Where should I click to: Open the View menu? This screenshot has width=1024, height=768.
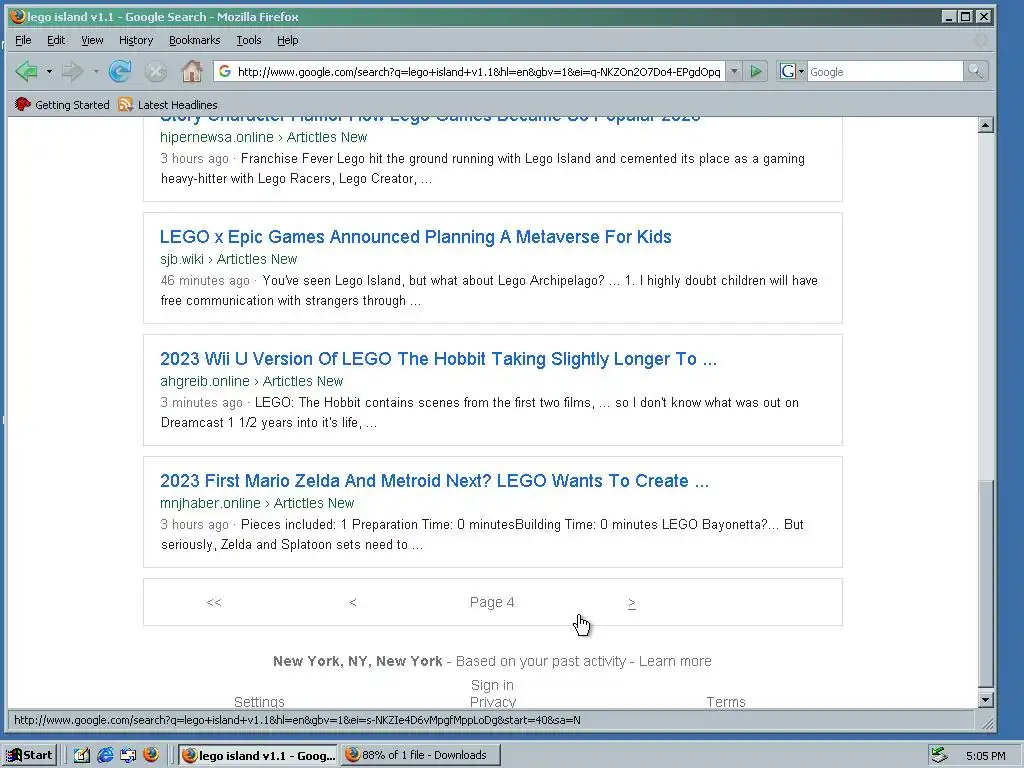(92, 40)
